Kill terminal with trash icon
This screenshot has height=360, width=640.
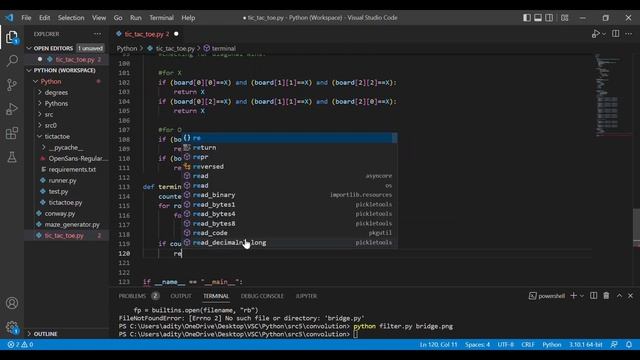coord(606,296)
